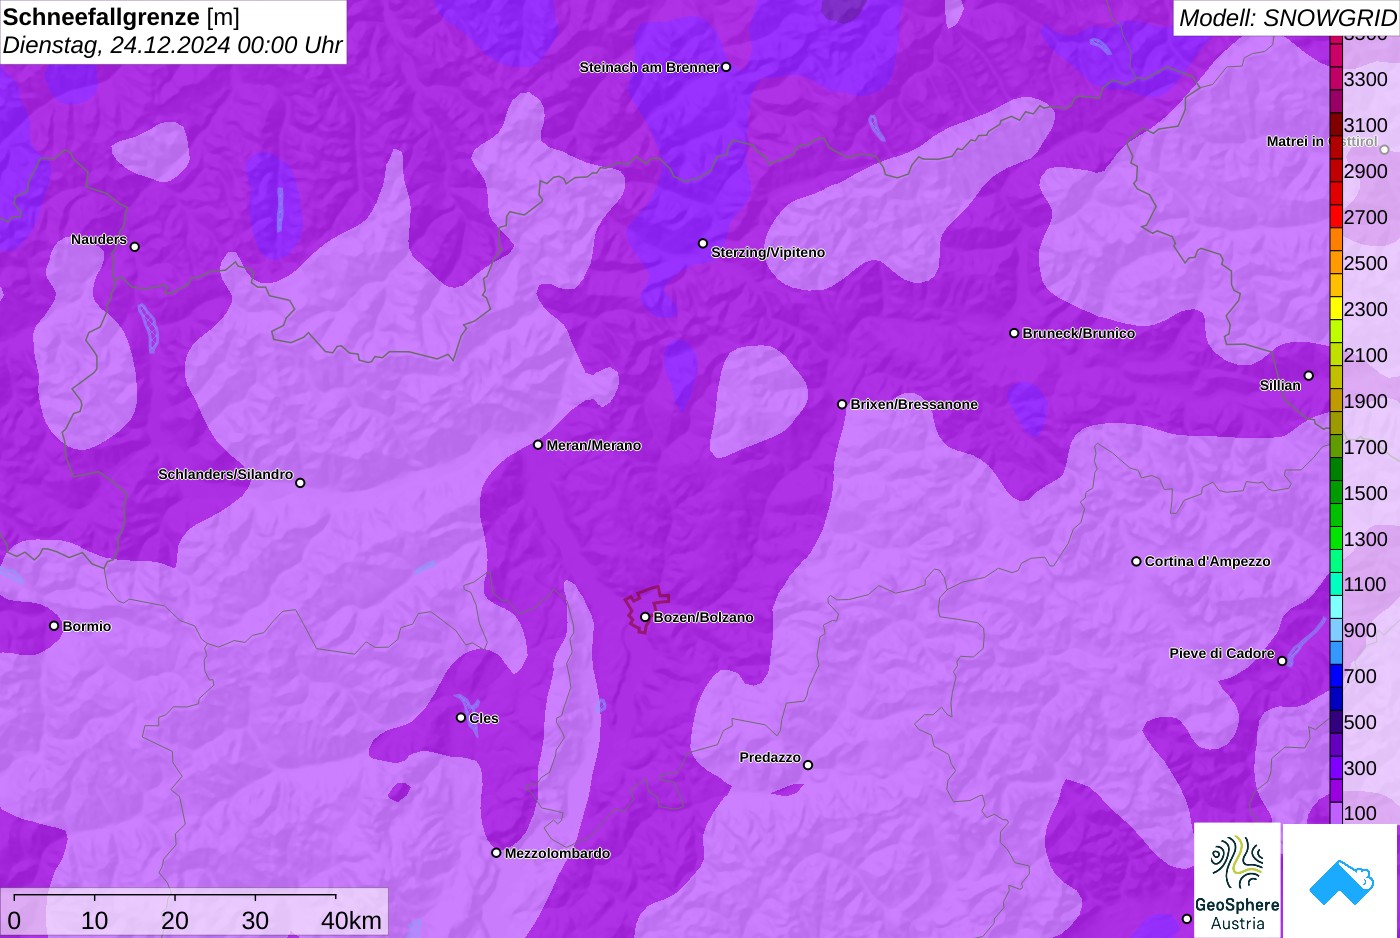The height and width of the screenshot is (938, 1400).
Task: Select the Bormio location marker
Action: [54, 626]
